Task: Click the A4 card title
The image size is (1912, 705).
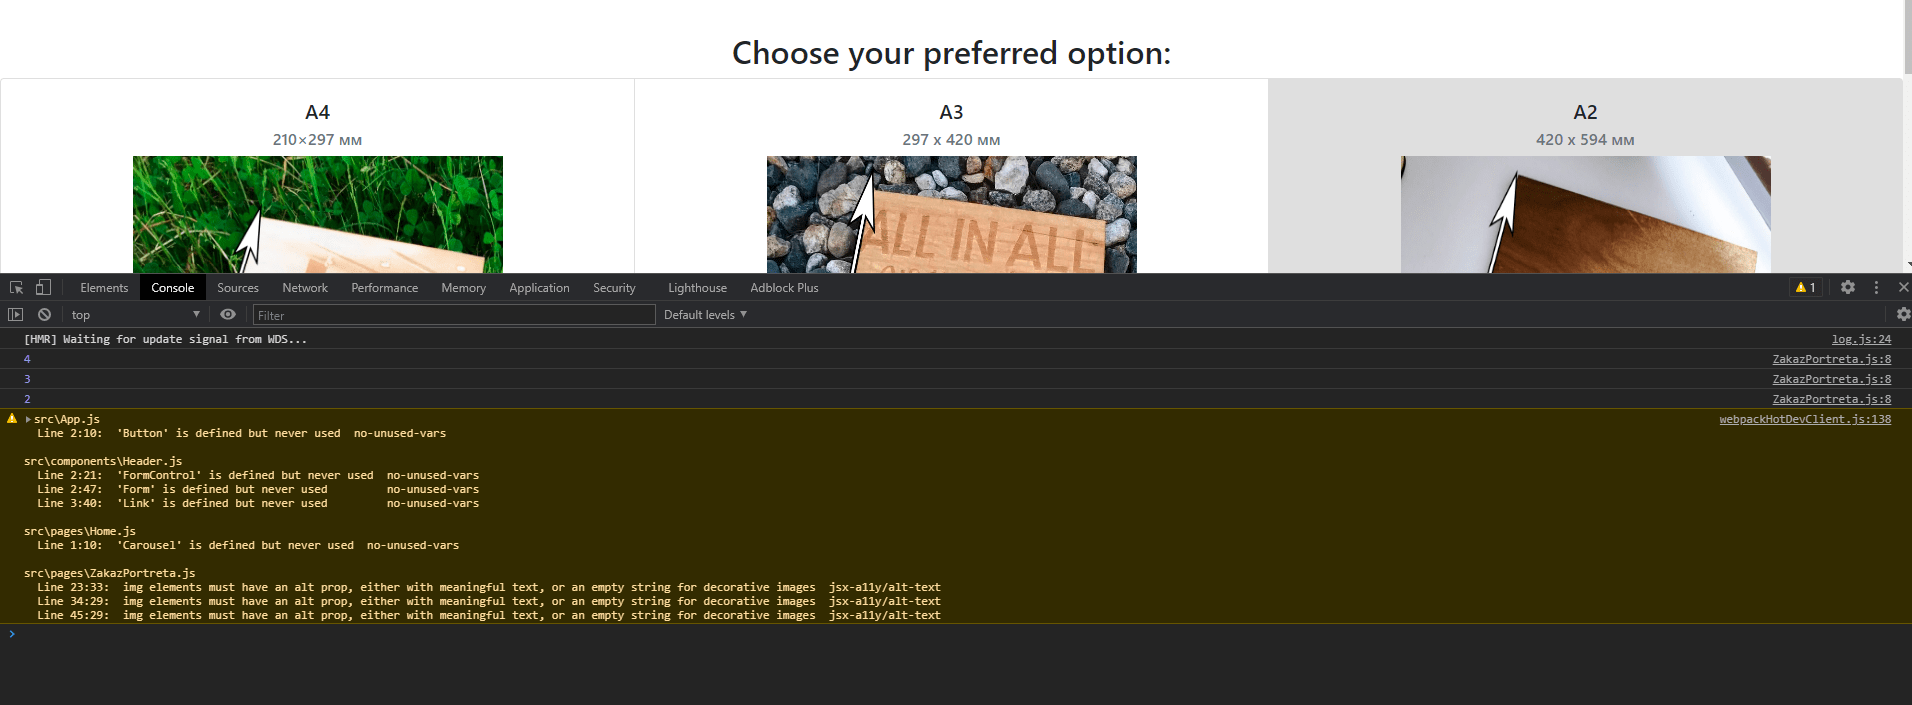Action: pos(317,112)
